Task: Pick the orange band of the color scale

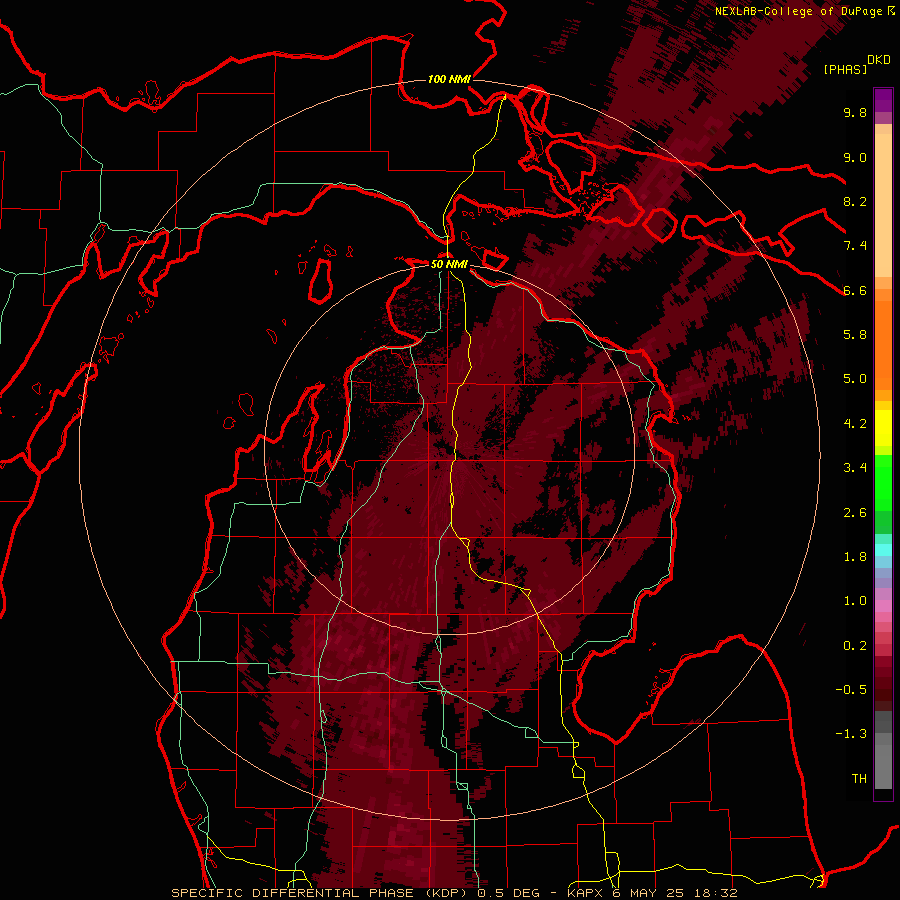Action: 883,344
